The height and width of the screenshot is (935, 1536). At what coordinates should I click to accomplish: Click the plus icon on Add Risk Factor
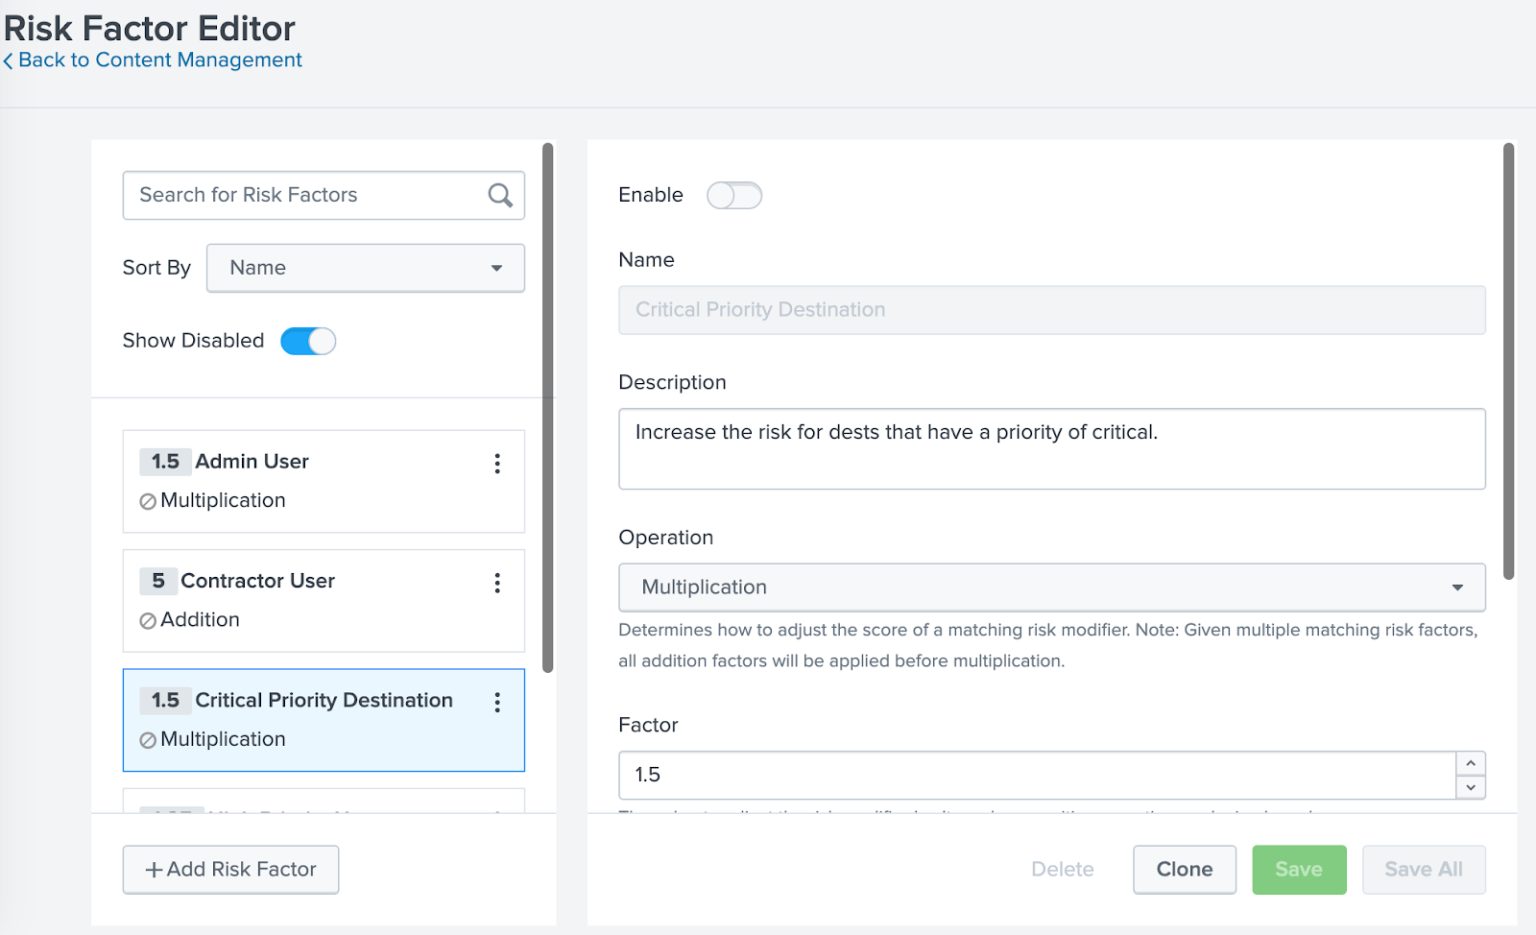154,870
